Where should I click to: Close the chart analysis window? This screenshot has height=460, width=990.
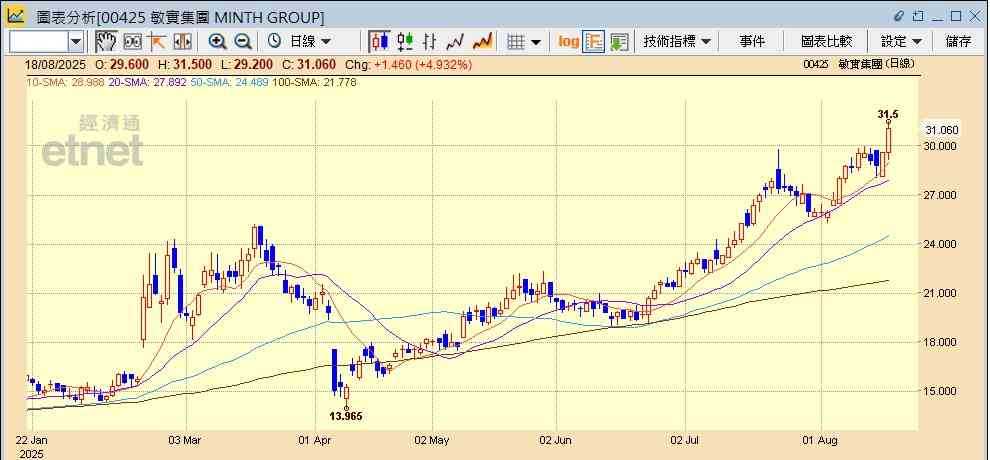coord(974,16)
